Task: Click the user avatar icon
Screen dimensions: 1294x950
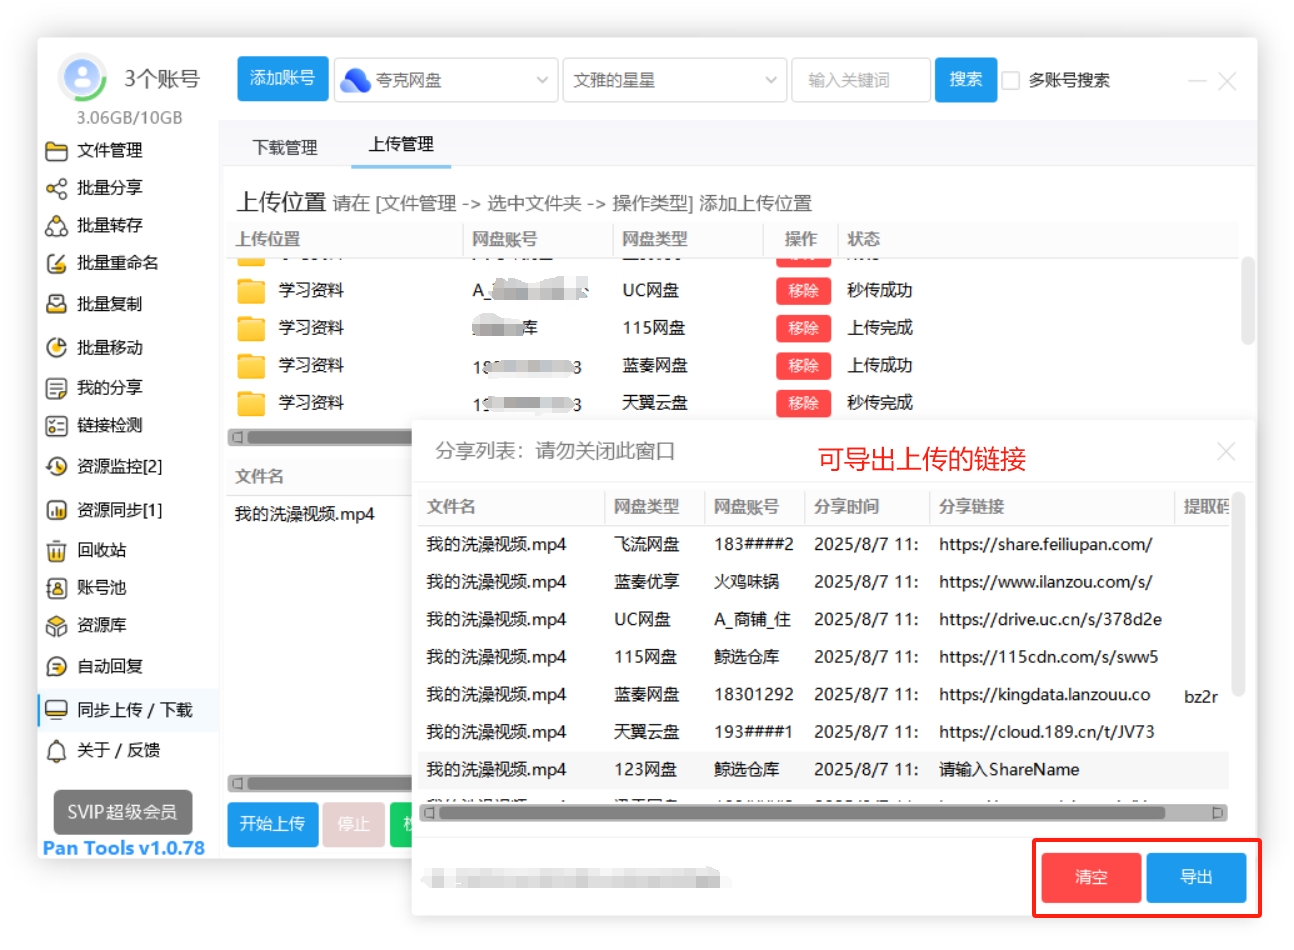Action: [x=83, y=77]
